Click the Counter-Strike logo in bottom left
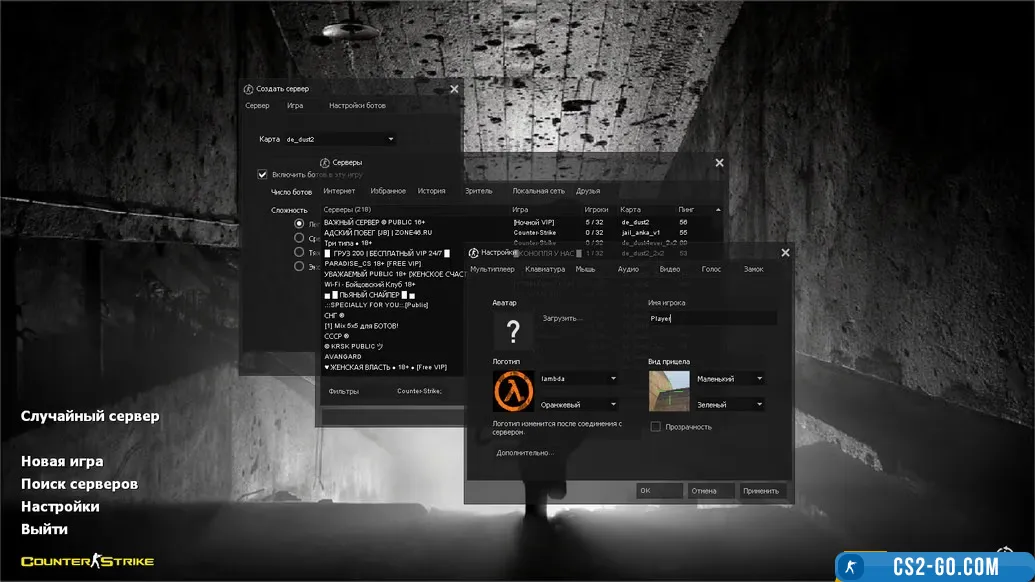The image size is (1035, 582). click(x=88, y=561)
